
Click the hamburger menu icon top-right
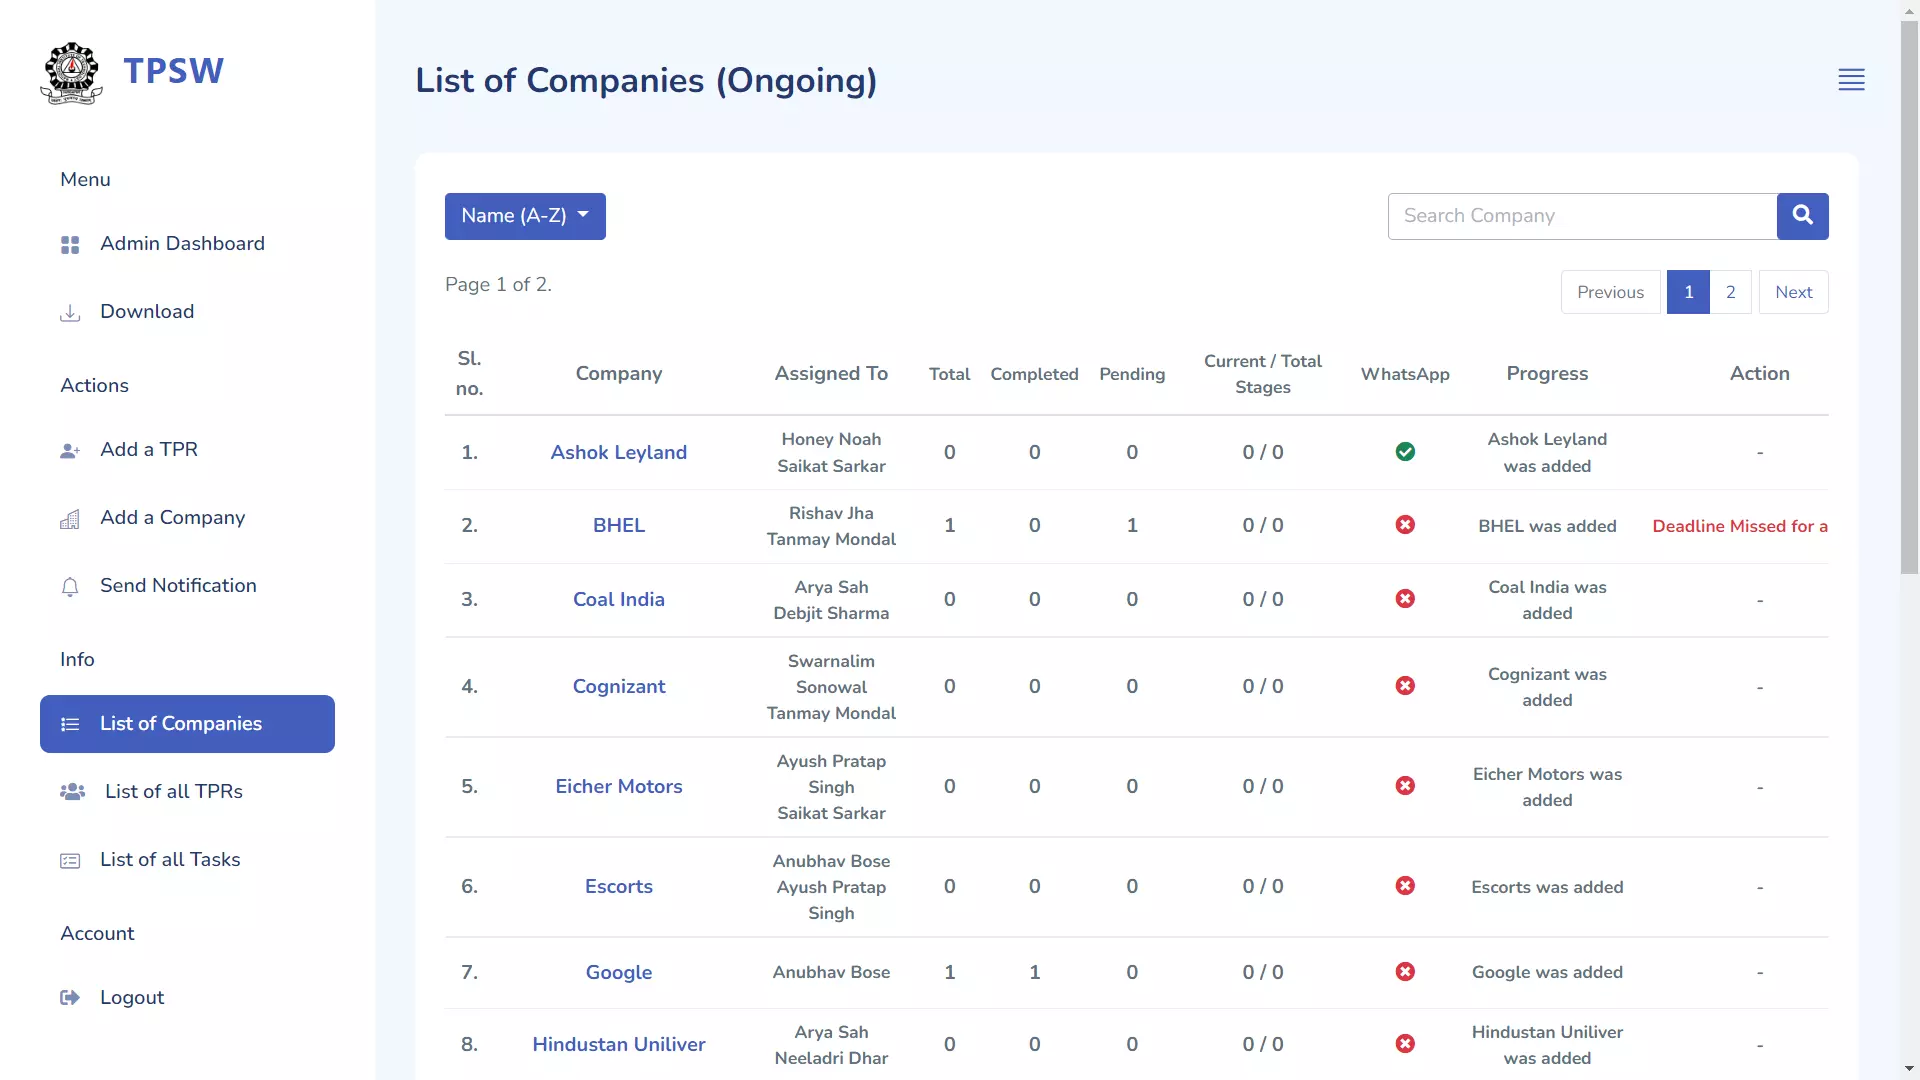point(1851,79)
